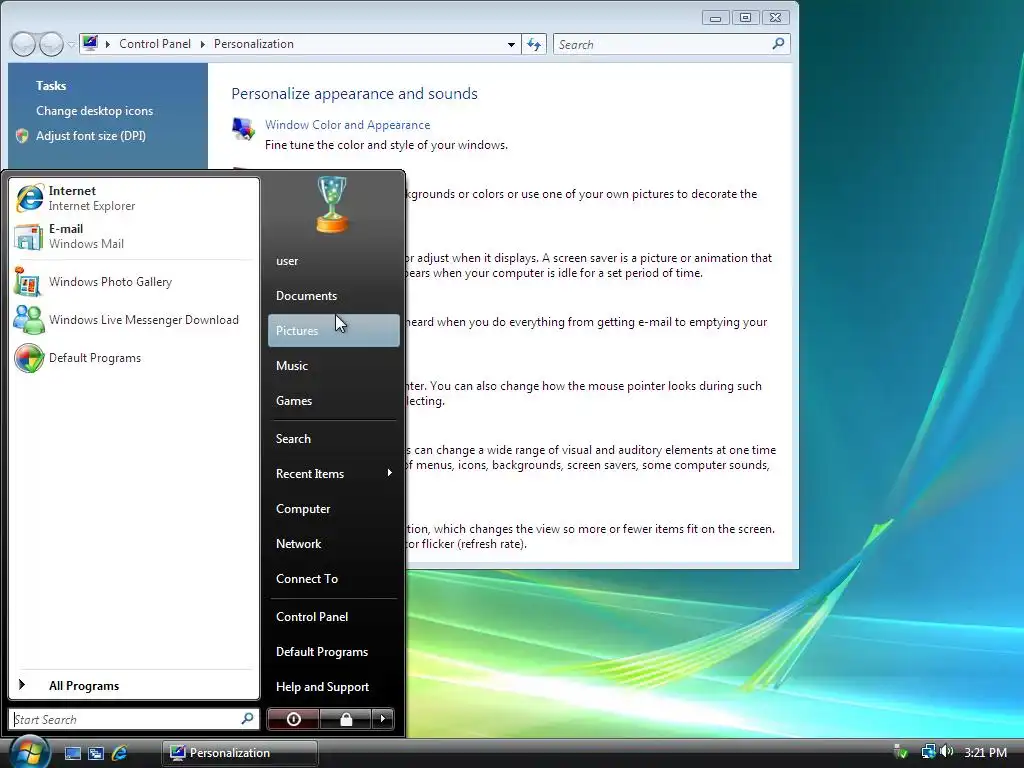The image size is (1024, 768).
Task: Expand the arrow after Control Panel breadcrumb
Action: pyautogui.click(x=202, y=44)
